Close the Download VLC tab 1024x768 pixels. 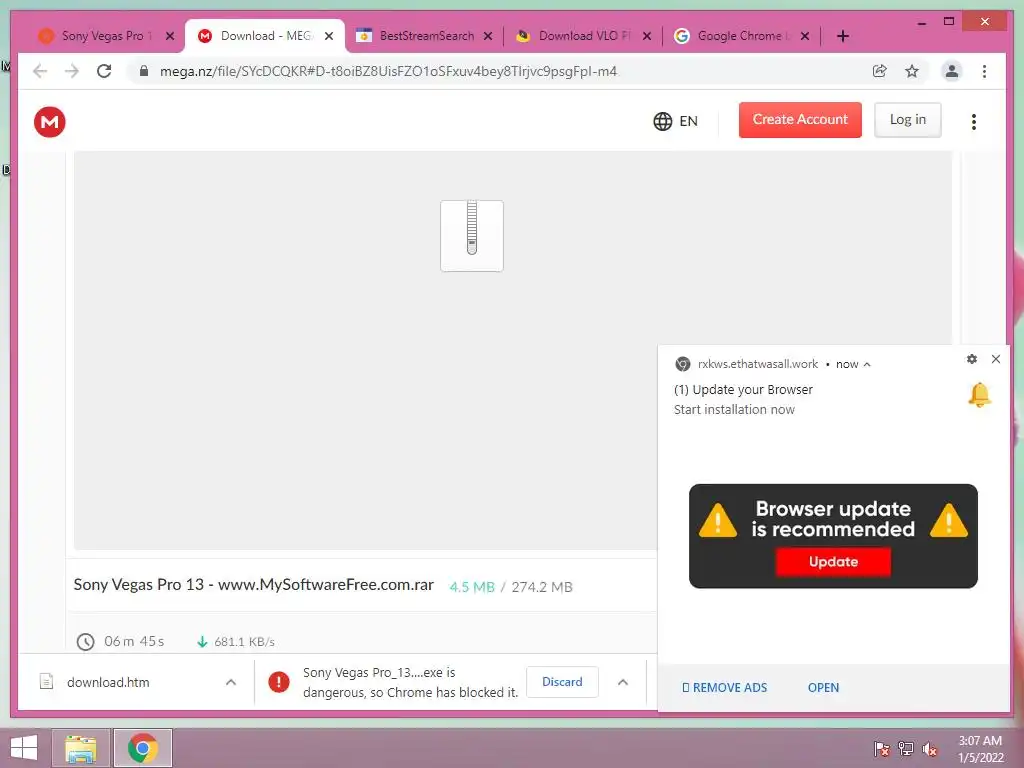[x=647, y=36]
